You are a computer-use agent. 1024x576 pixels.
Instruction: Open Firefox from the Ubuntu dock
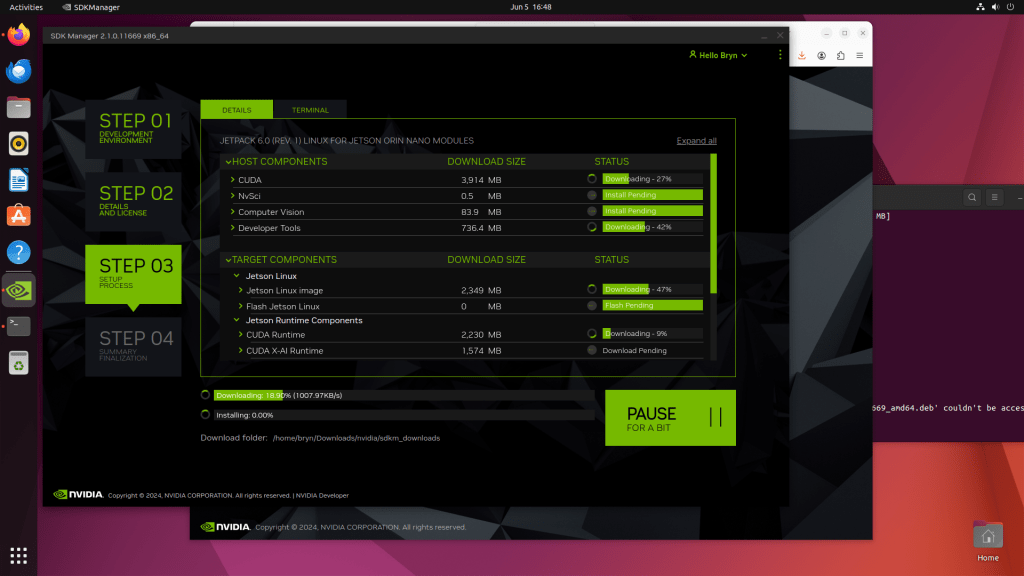tap(19, 36)
